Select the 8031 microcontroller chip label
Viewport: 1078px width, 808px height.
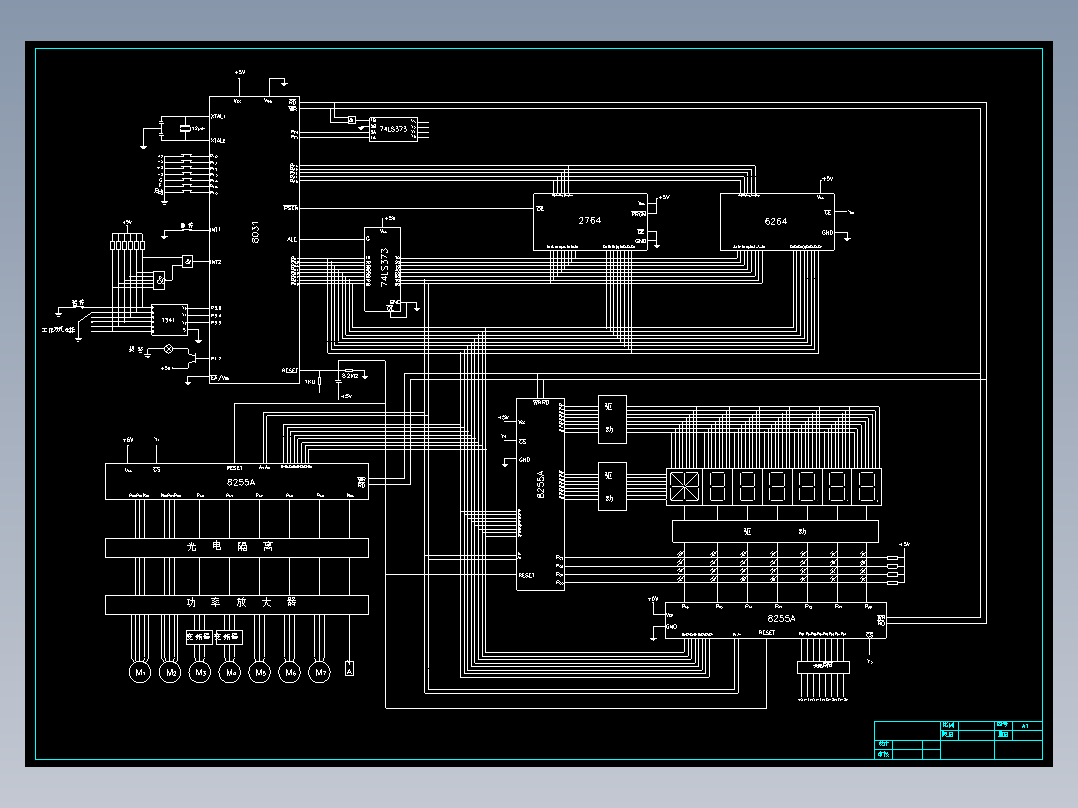[255, 232]
